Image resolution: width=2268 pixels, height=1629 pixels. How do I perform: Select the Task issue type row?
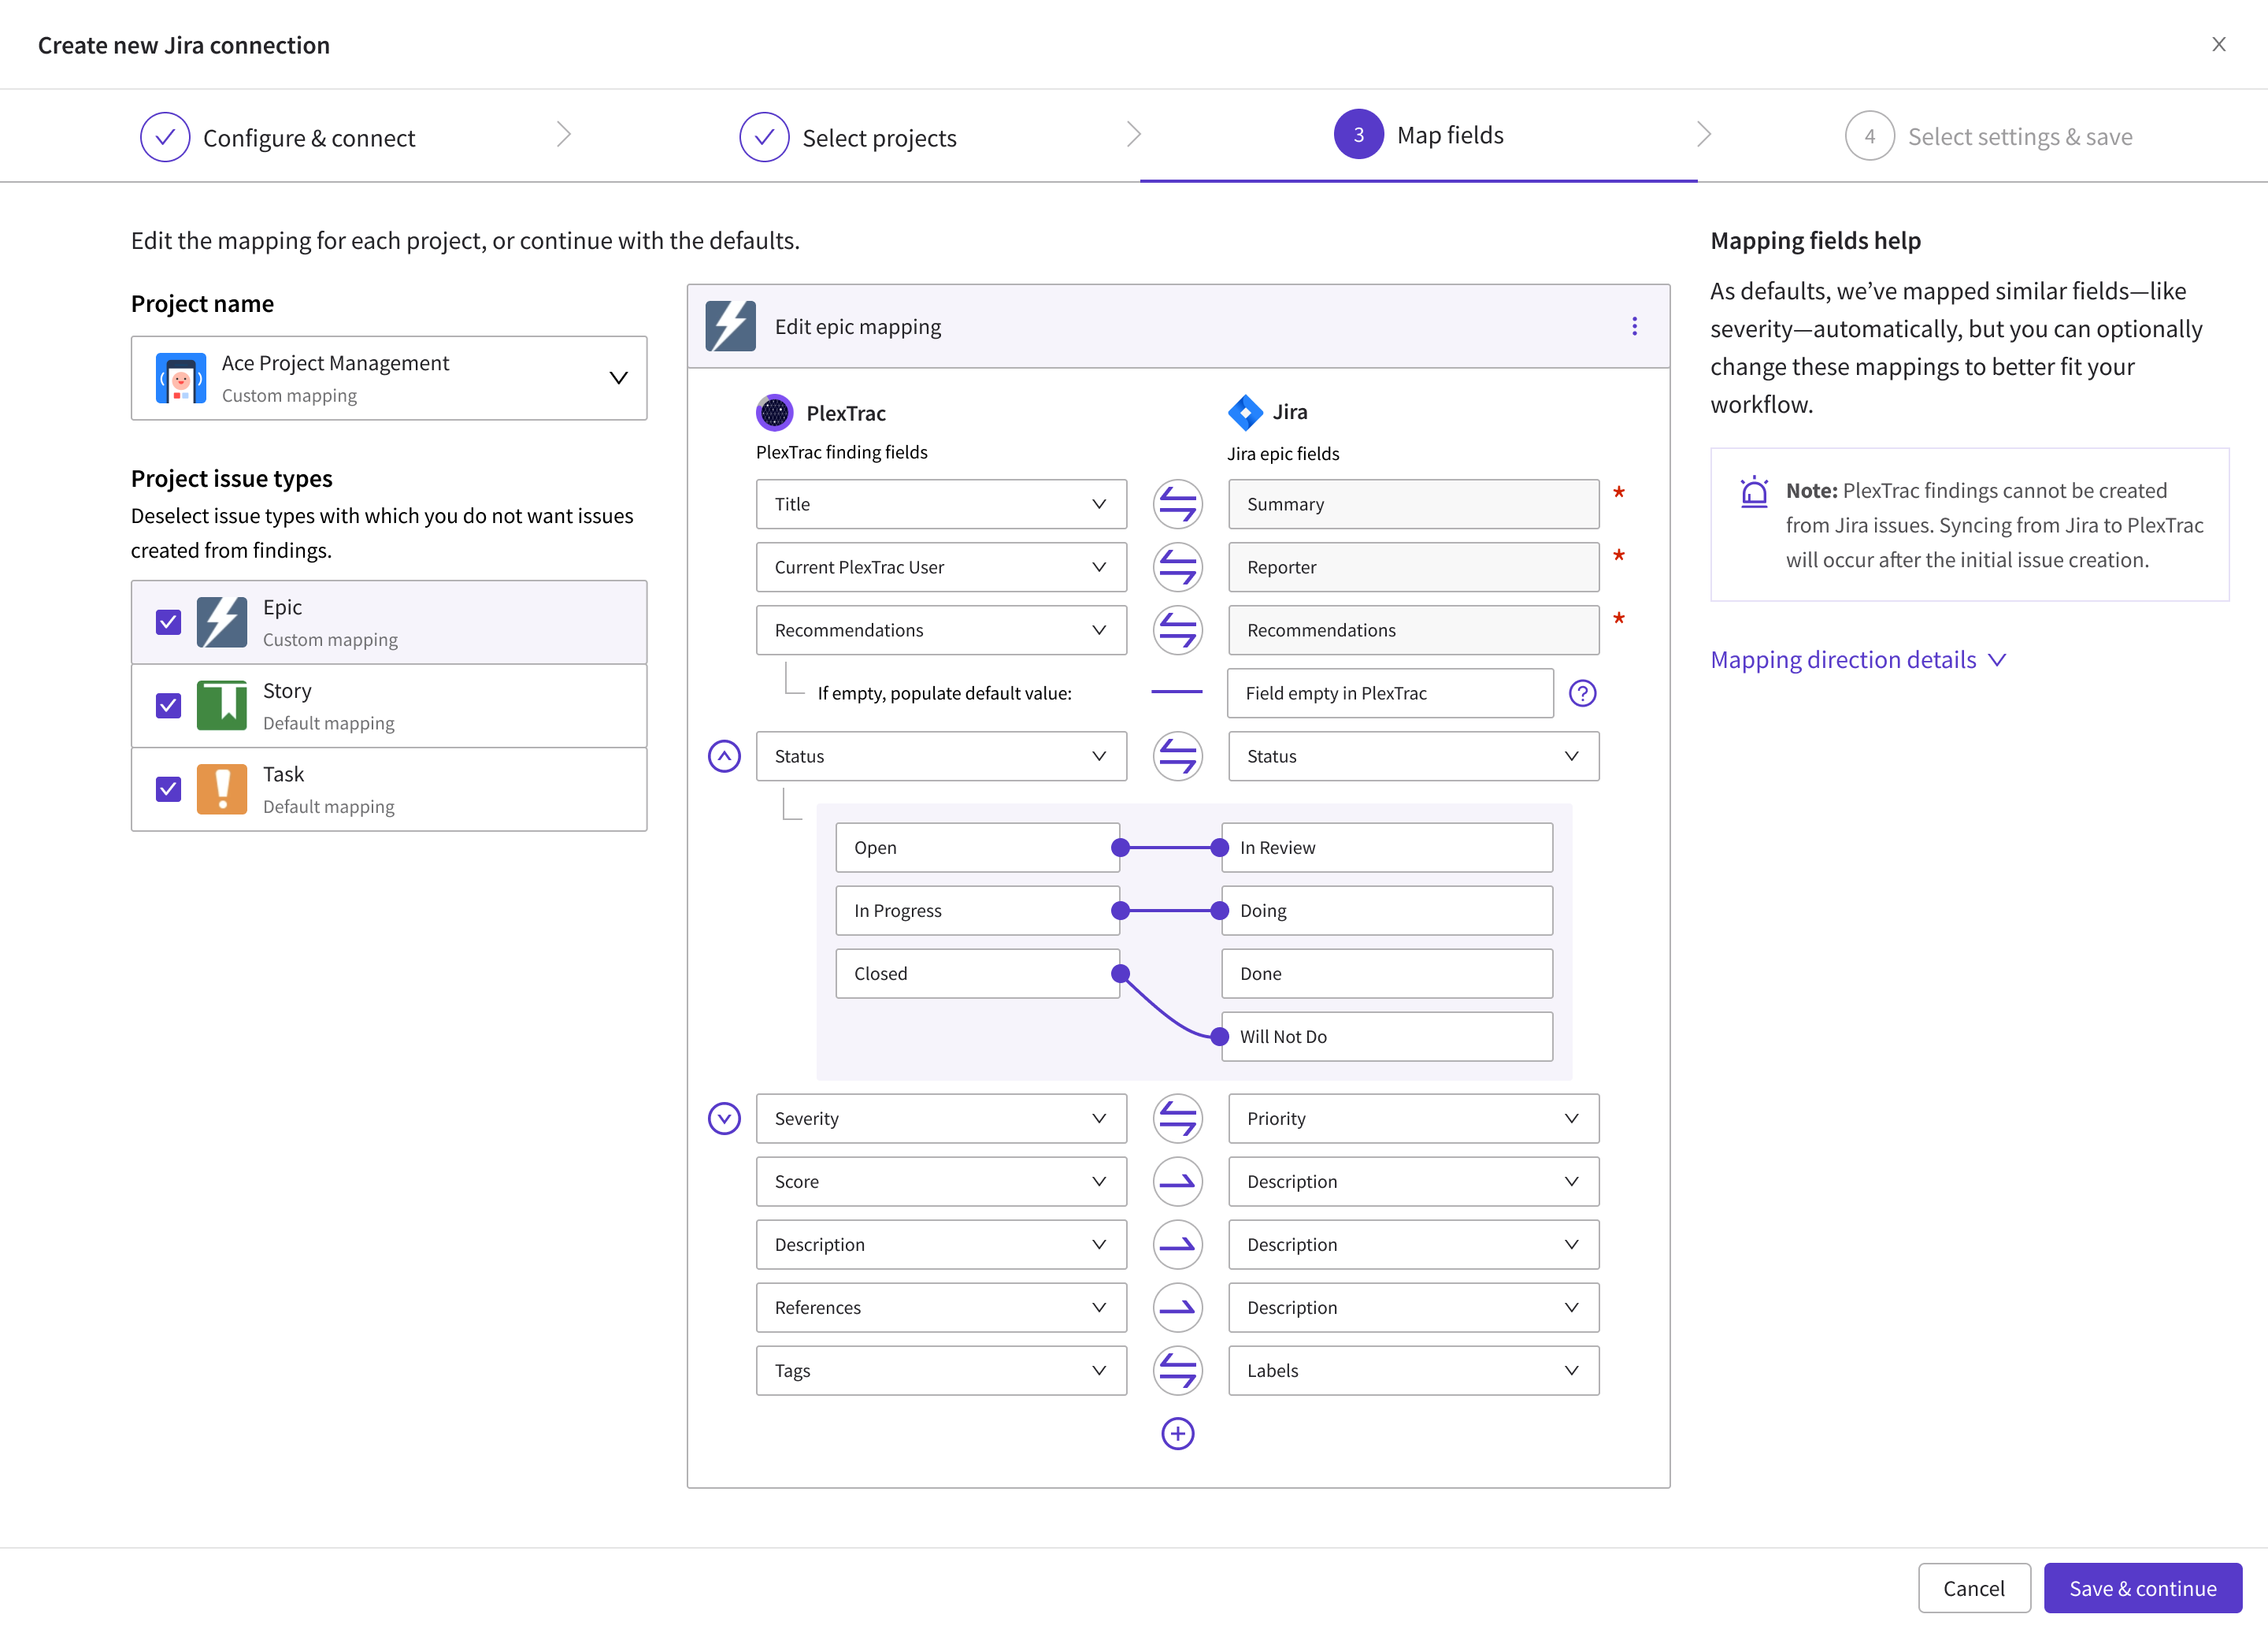pos(389,789)
